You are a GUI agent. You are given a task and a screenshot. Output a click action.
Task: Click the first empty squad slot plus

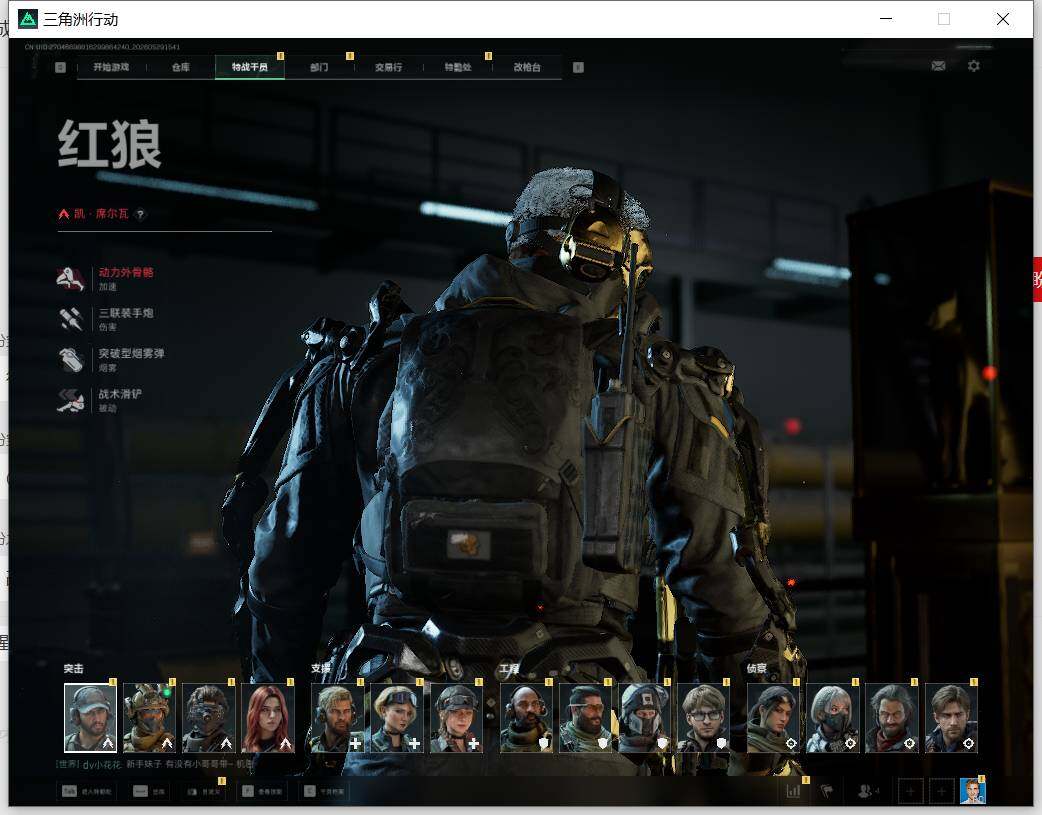[x=910, y=791]
